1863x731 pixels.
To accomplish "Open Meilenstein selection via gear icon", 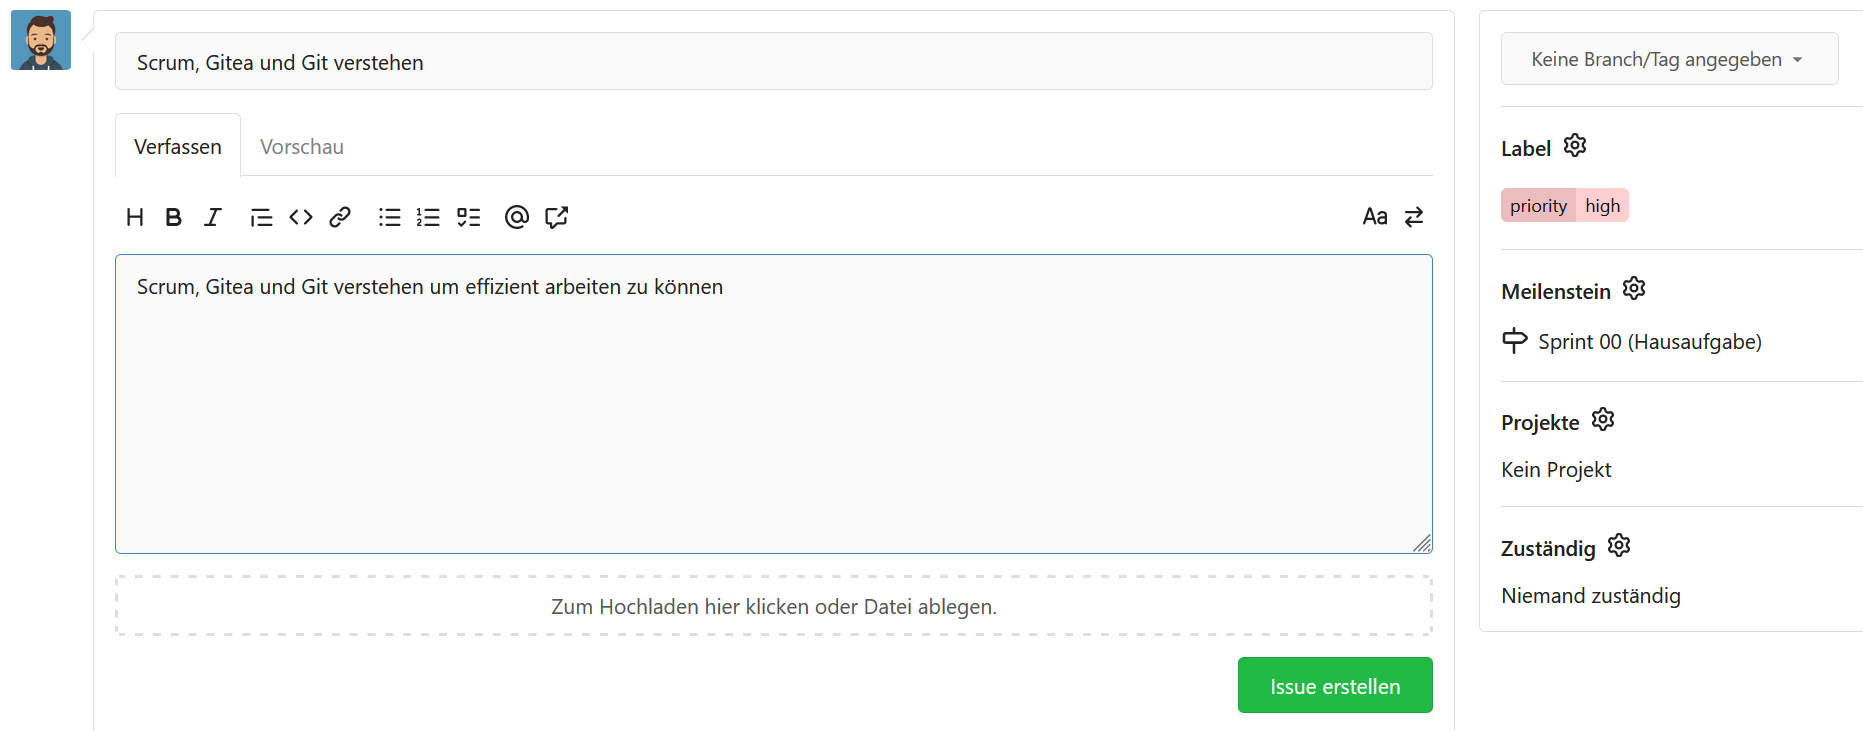I will (1634, 289).
